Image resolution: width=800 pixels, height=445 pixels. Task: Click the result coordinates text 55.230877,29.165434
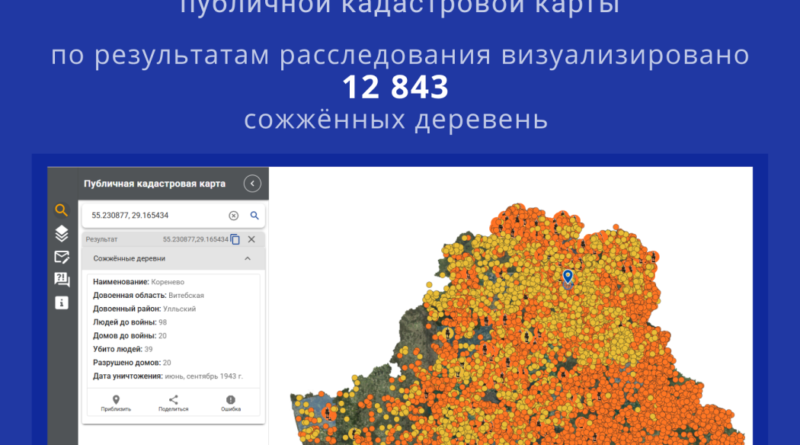195,240
